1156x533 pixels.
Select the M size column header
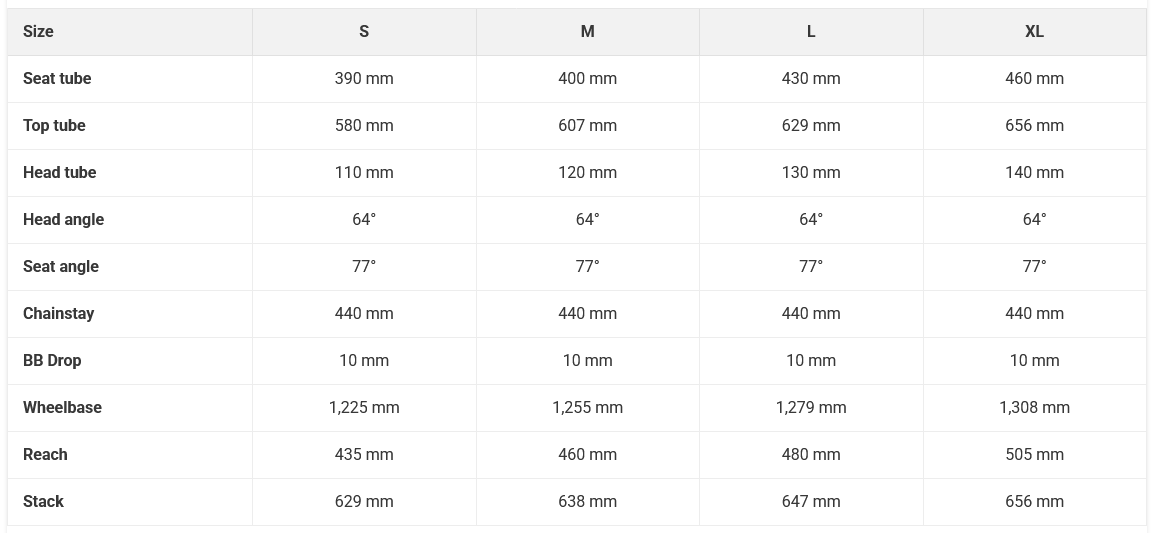pos(588,32)
